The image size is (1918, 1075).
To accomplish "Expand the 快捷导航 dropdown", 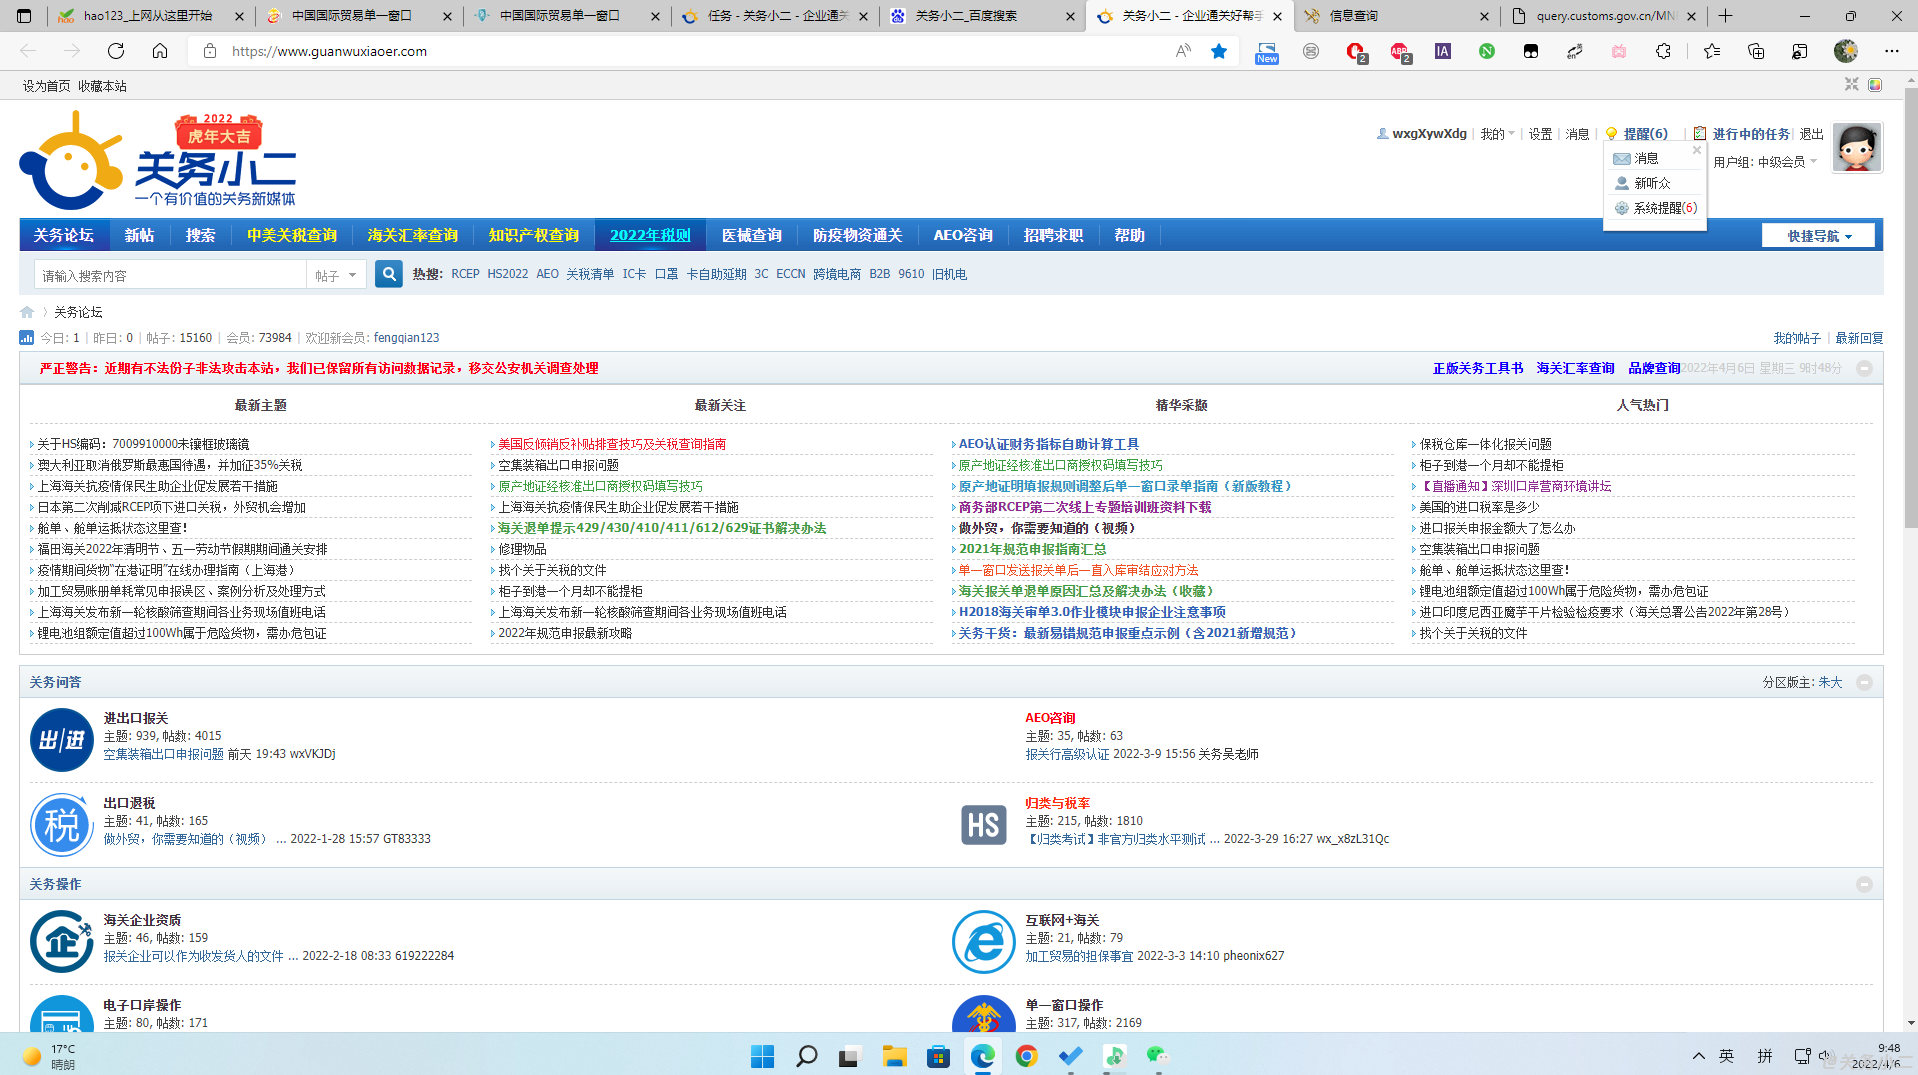I will coord(1818,236).
